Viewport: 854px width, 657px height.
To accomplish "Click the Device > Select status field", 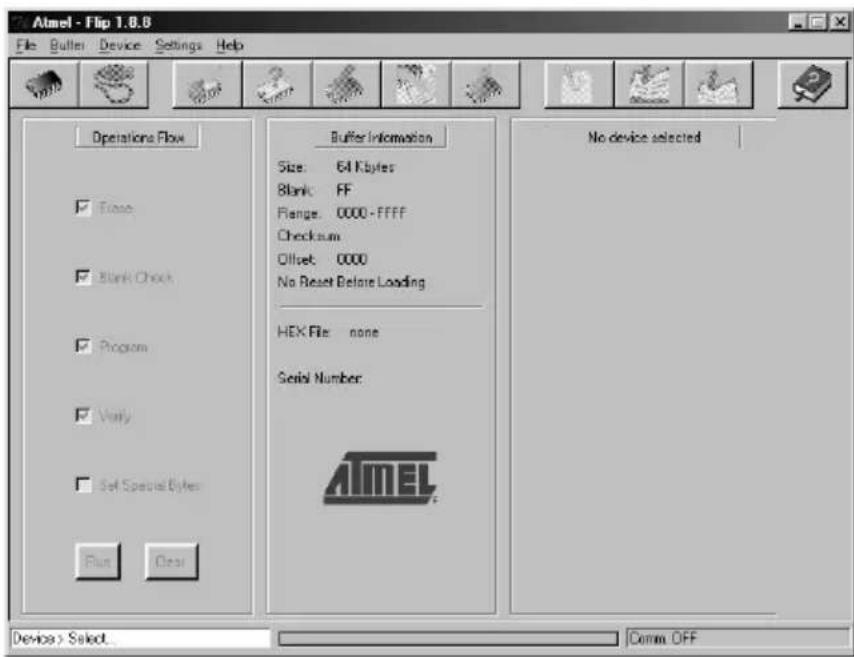I will pos(140,638).
